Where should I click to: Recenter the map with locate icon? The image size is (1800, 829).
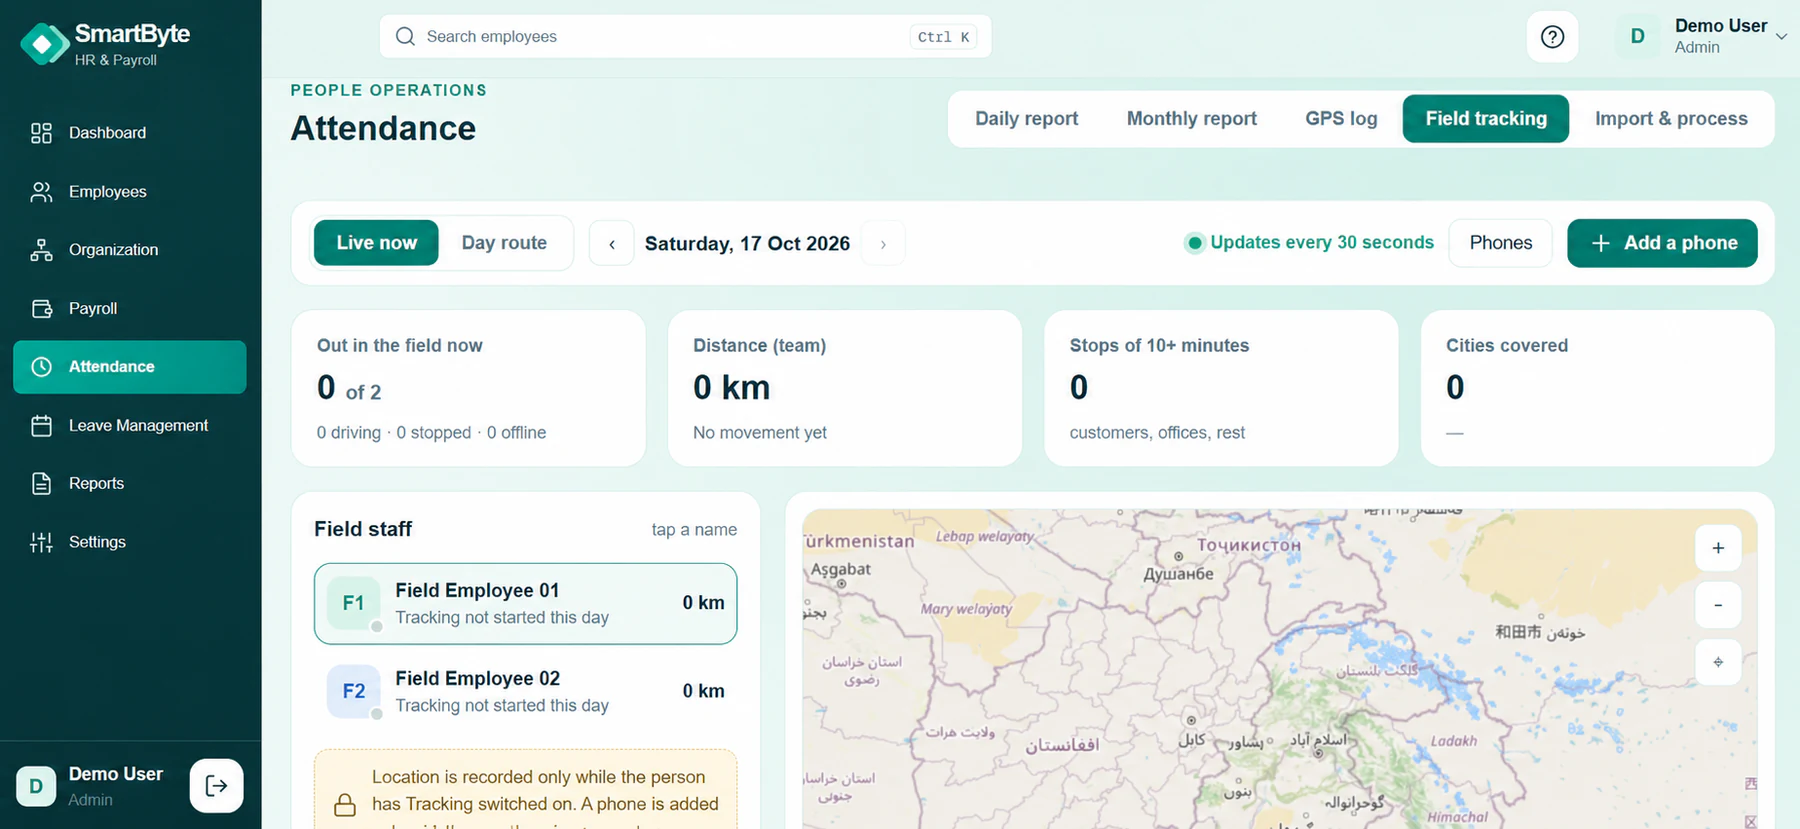(x=1718, y=662)
